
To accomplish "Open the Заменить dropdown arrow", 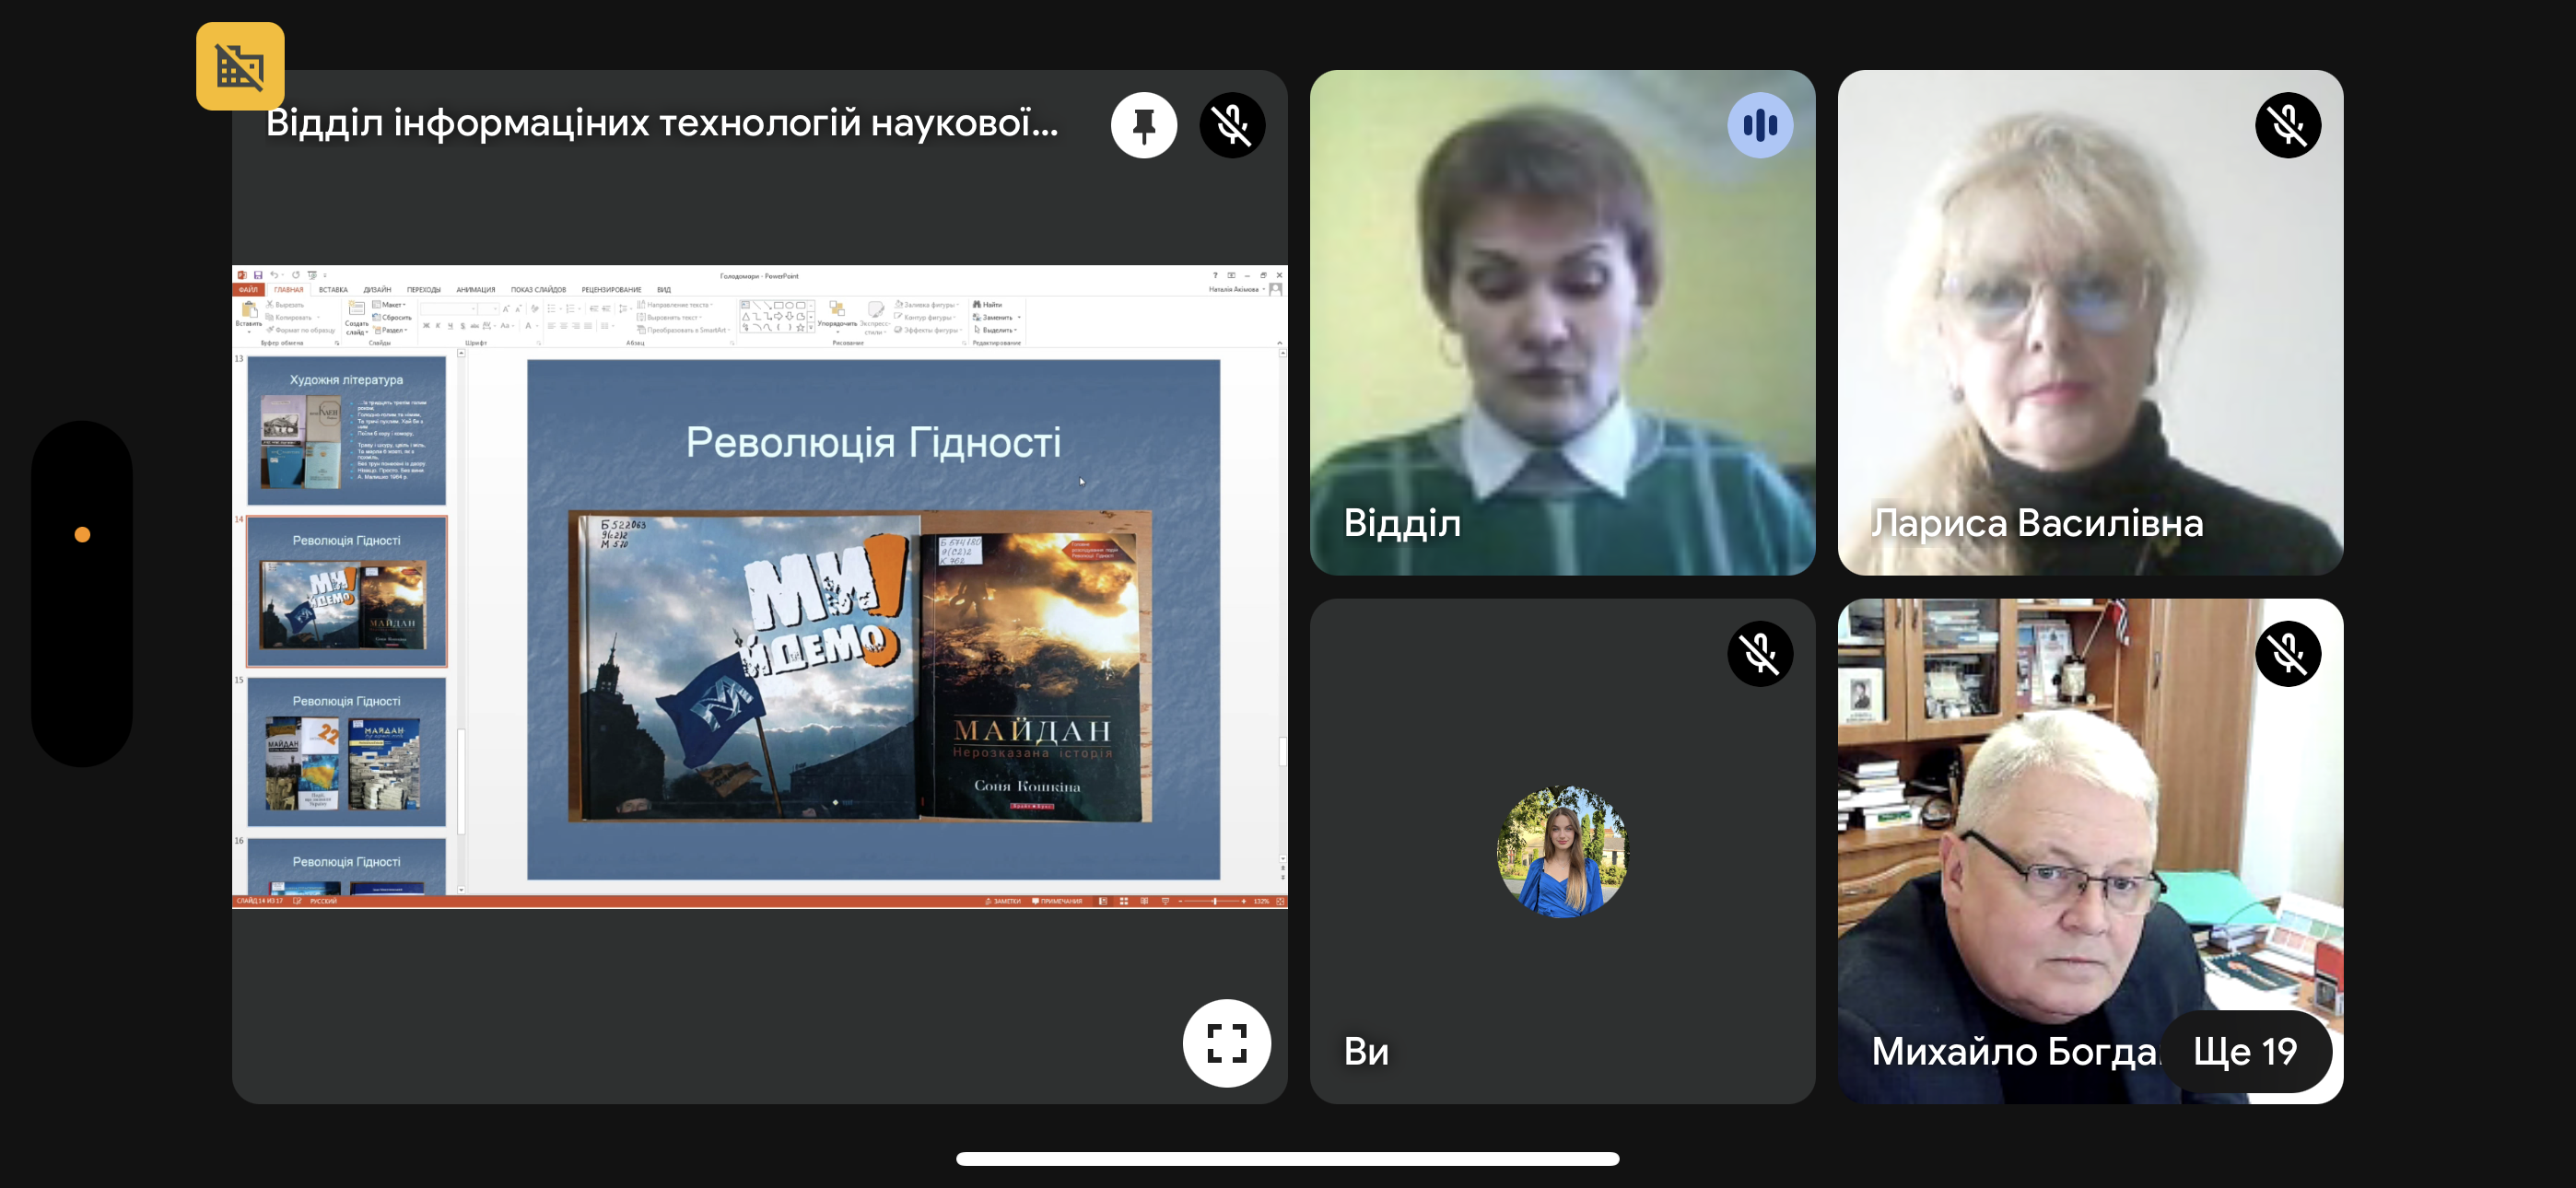I will [x=1019, y=317].
